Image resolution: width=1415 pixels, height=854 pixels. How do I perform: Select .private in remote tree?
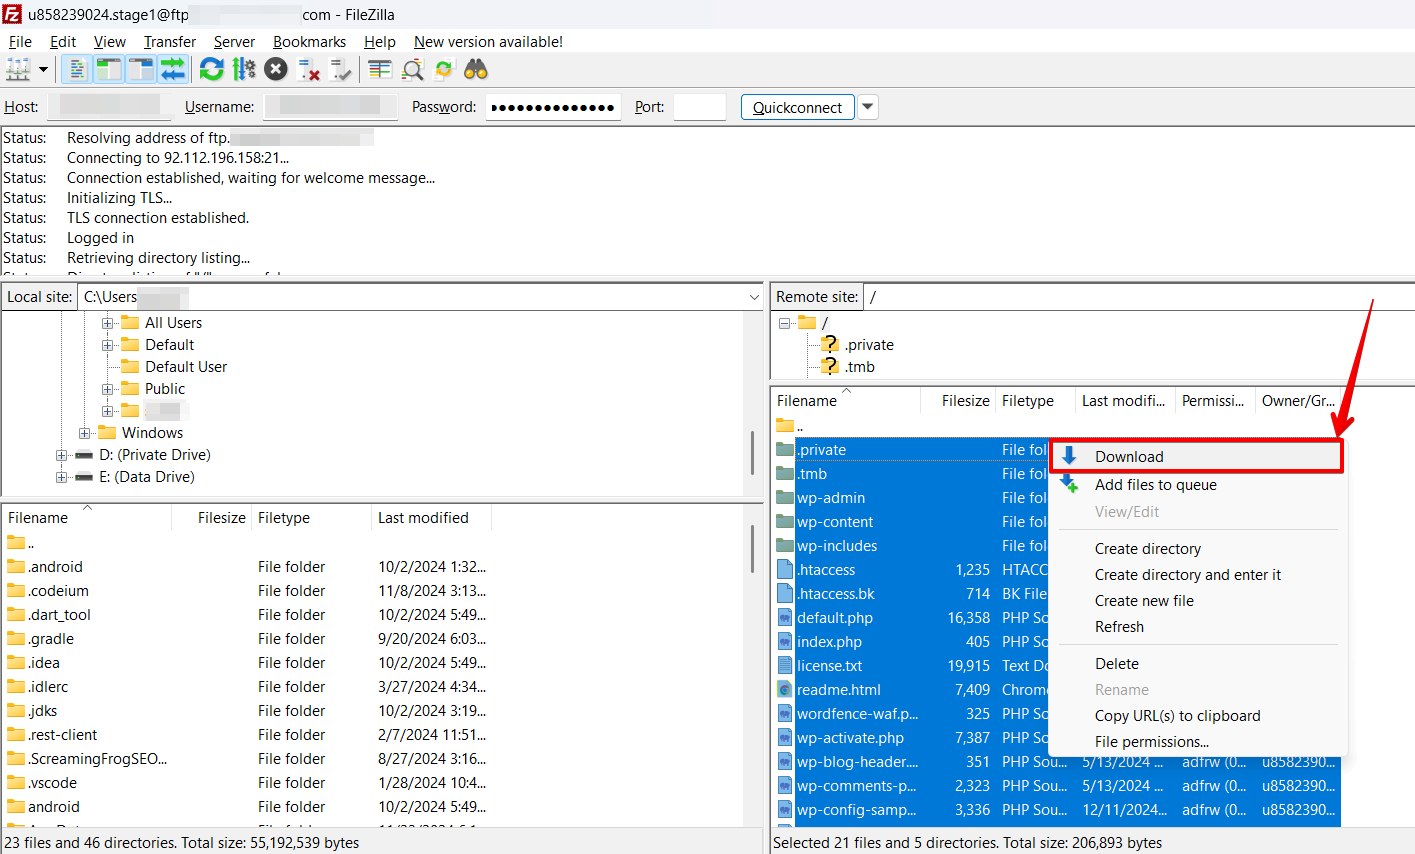(x=868, y=345)
